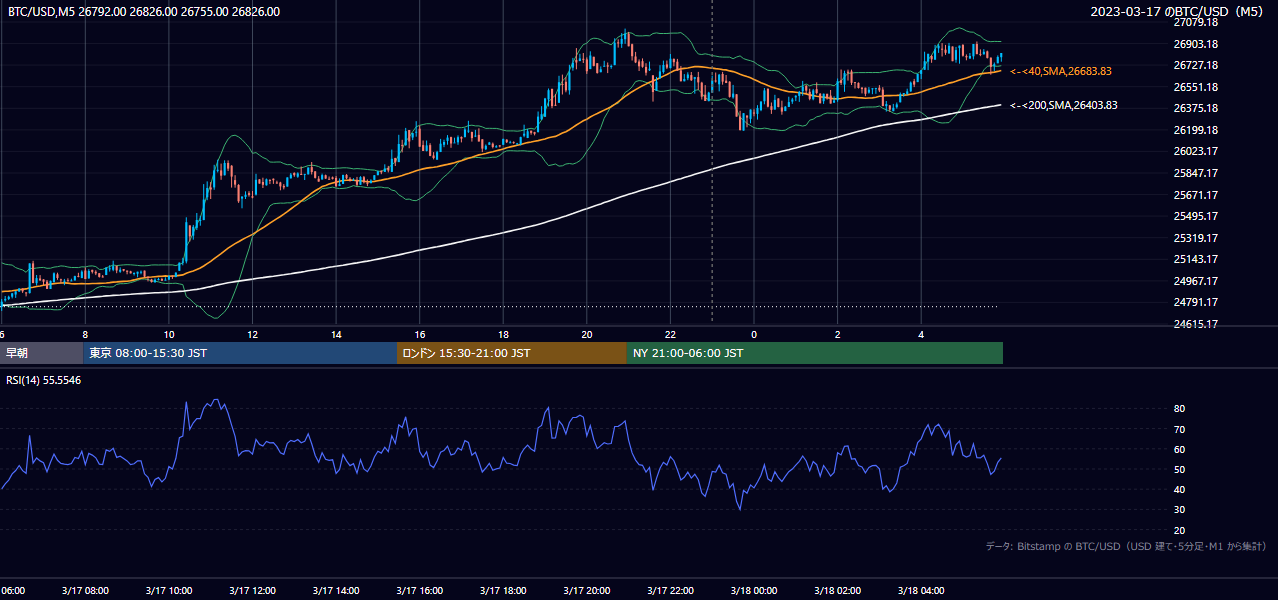Click price axis value 26903.18
The image size is (1278, 600).
pyautogui.click(x=1195, y=44)
